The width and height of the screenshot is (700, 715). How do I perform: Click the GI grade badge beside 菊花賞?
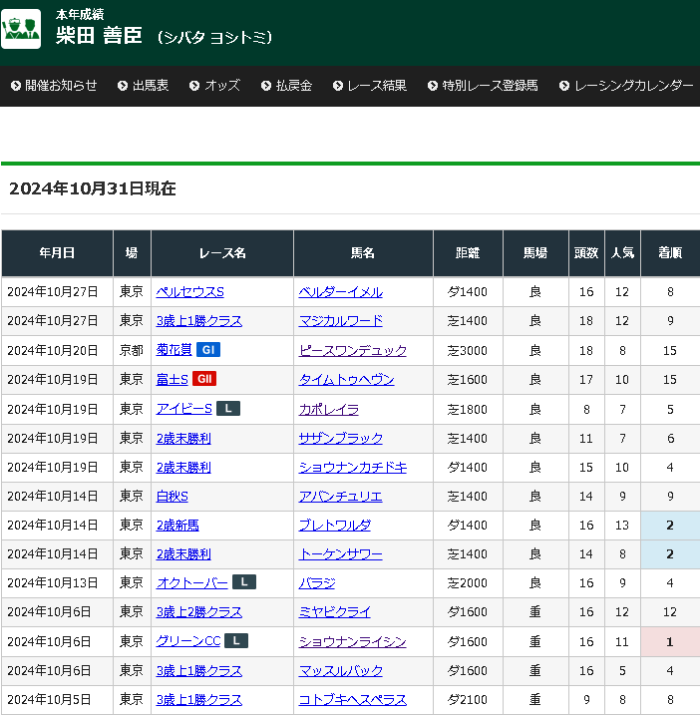(x=208, y=350)
